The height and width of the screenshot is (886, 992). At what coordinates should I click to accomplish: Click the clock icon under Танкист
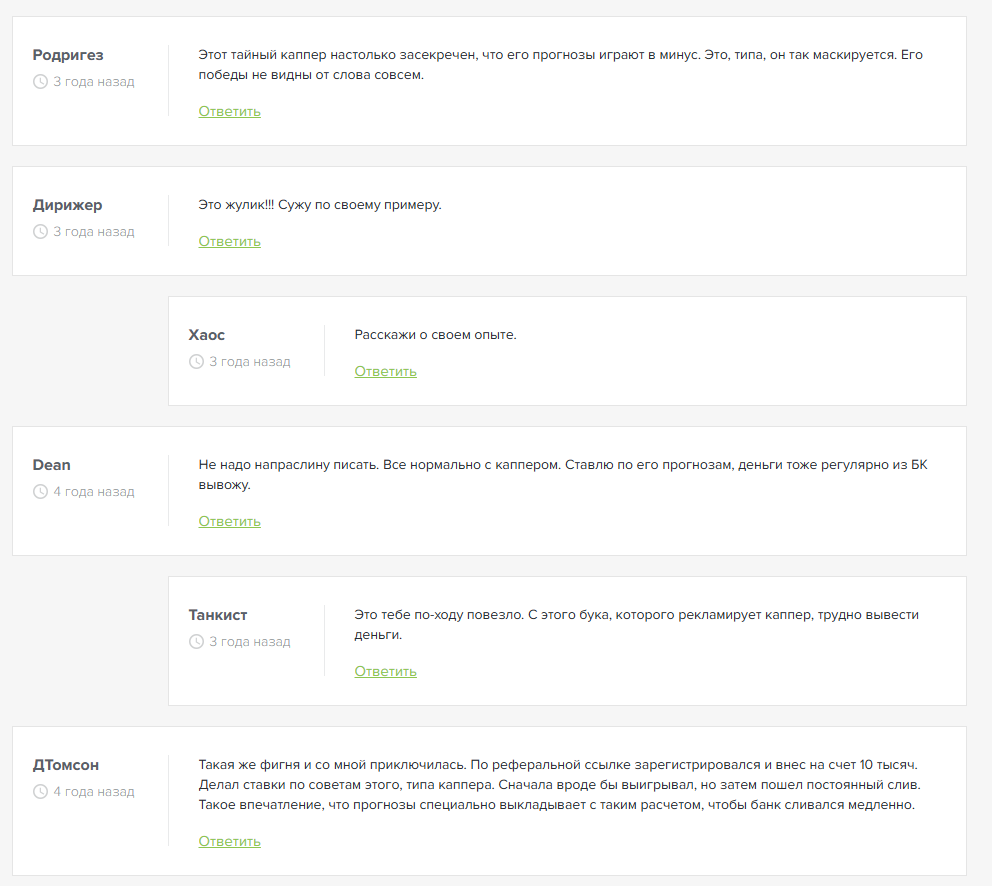click(x=196, y=642)
